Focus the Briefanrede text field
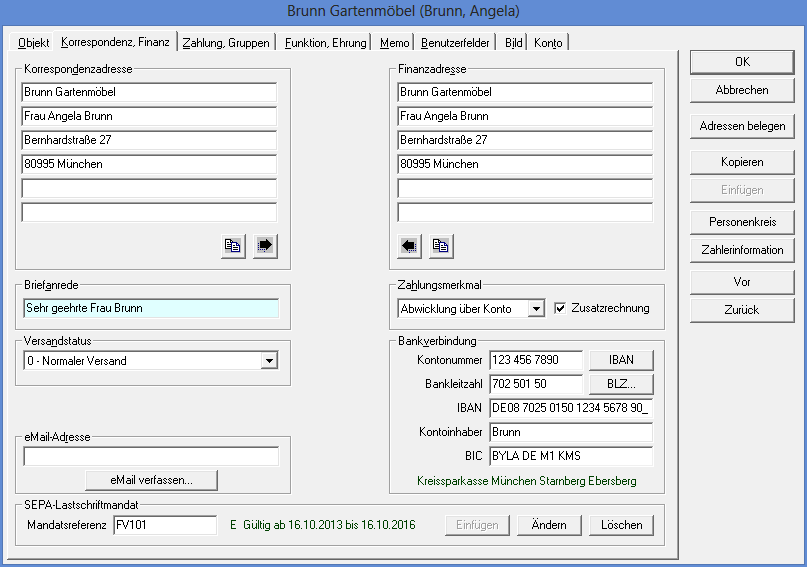This screenshot has width=807, height=567. click(151, 309)
